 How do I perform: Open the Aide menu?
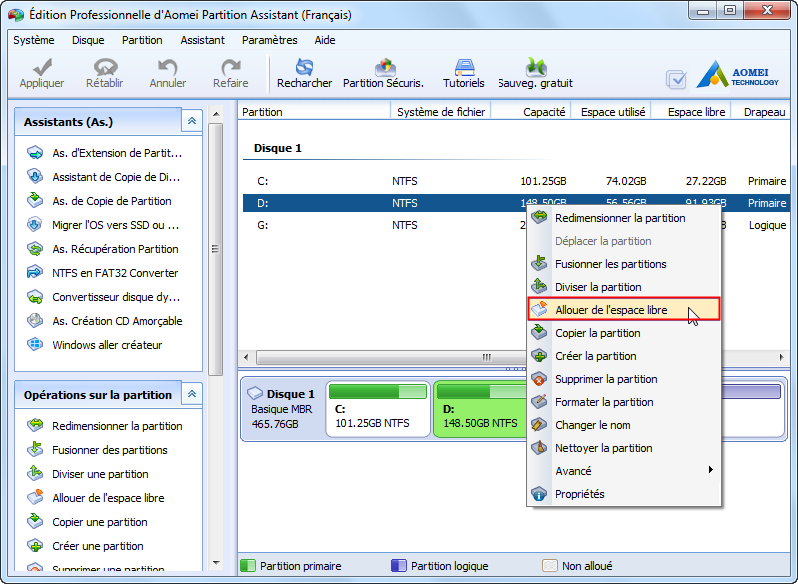325,40
